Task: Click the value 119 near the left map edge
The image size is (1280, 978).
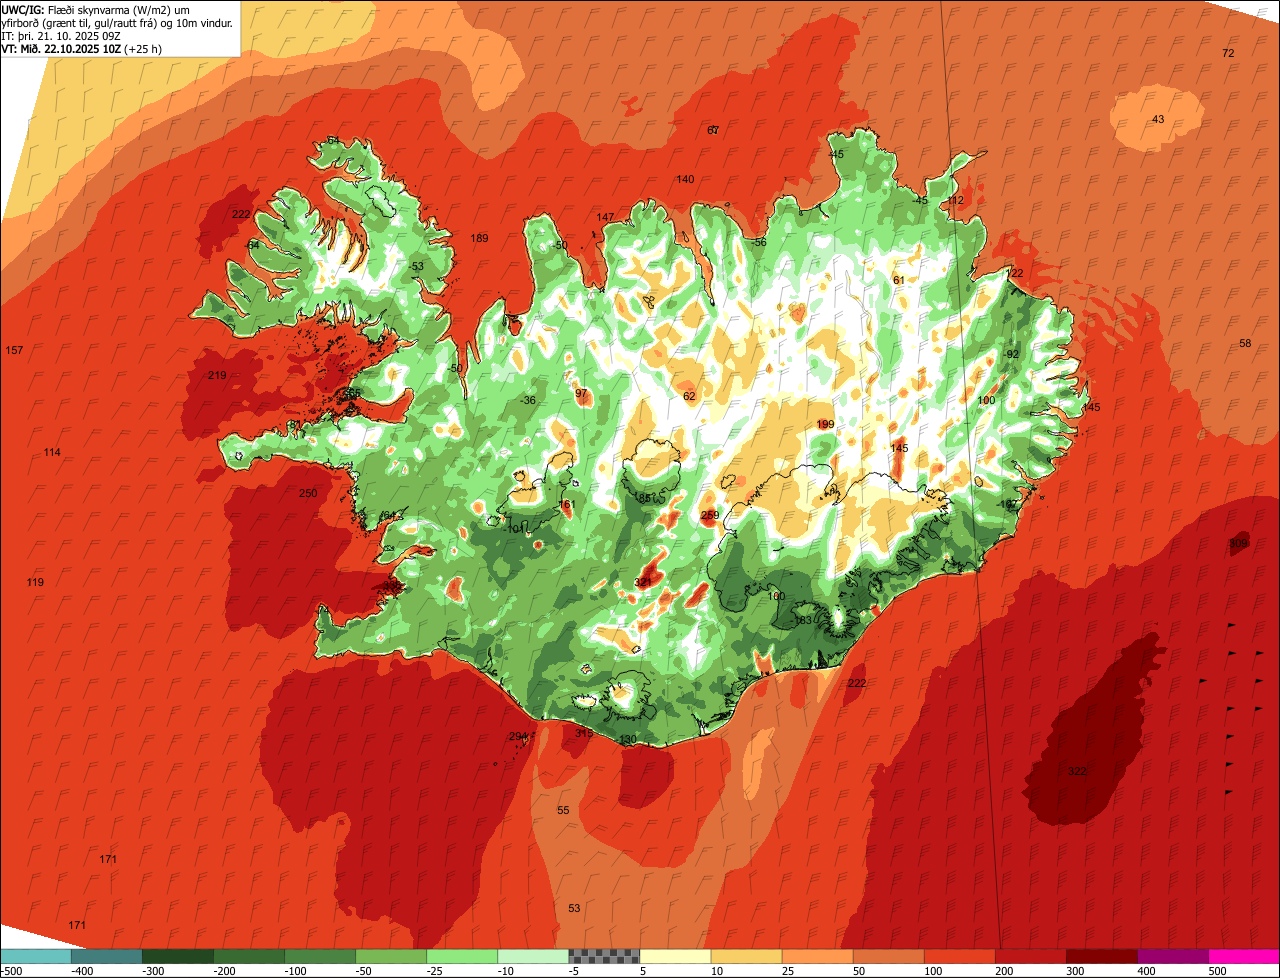Action: [35, 582]
